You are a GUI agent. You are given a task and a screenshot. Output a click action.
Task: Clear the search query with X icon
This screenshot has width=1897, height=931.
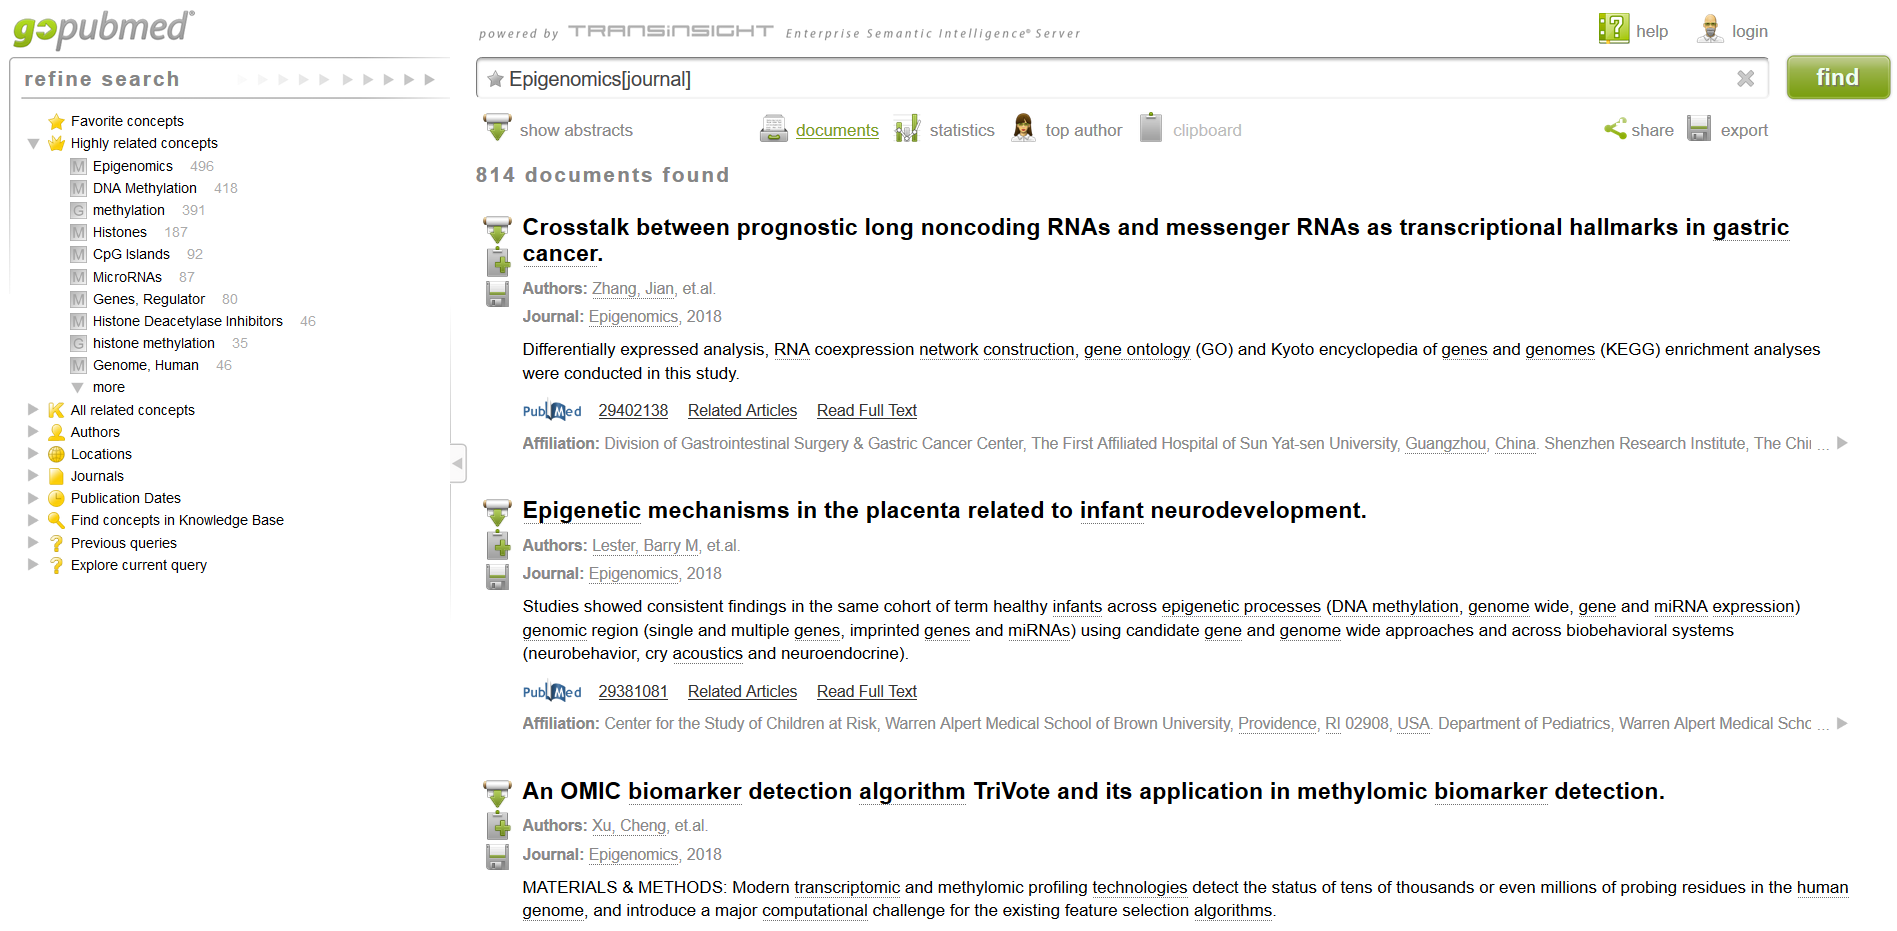pos(1745,78)
